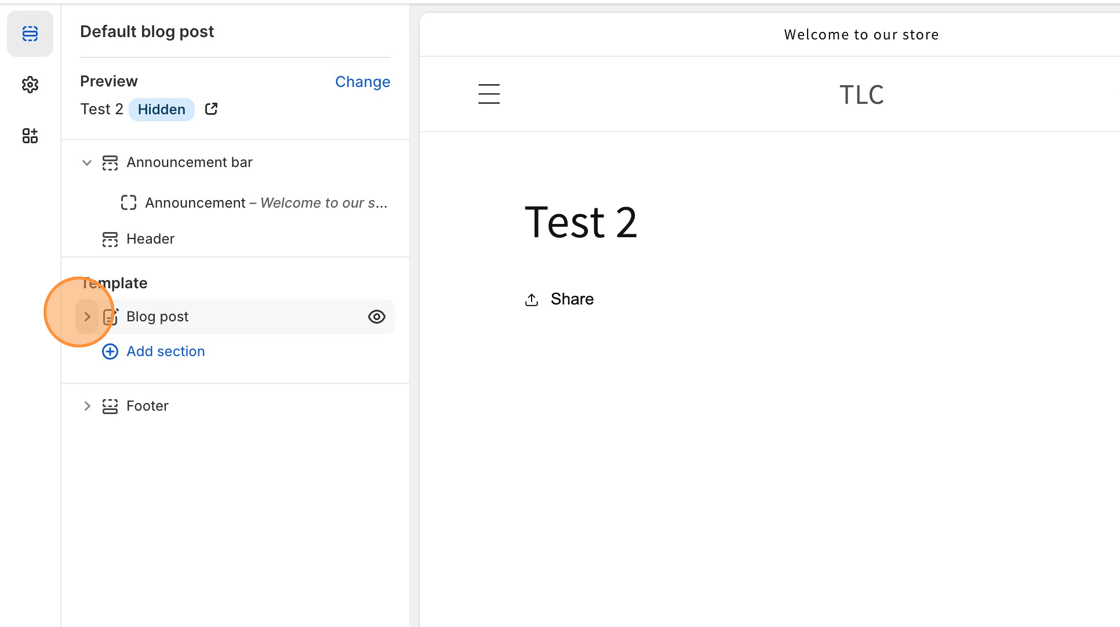Expand the Footer section
Image resolution: width=1120 pixels, height=627 pixels.
(x=87, y=406)
